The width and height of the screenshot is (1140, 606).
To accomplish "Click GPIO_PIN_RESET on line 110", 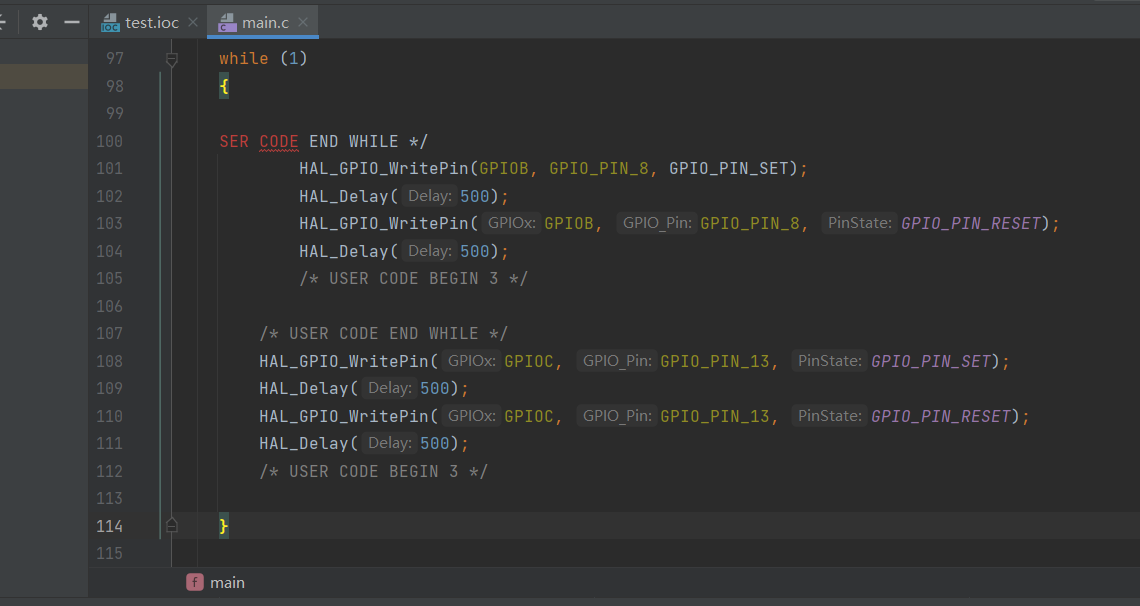I will point(942,416).
